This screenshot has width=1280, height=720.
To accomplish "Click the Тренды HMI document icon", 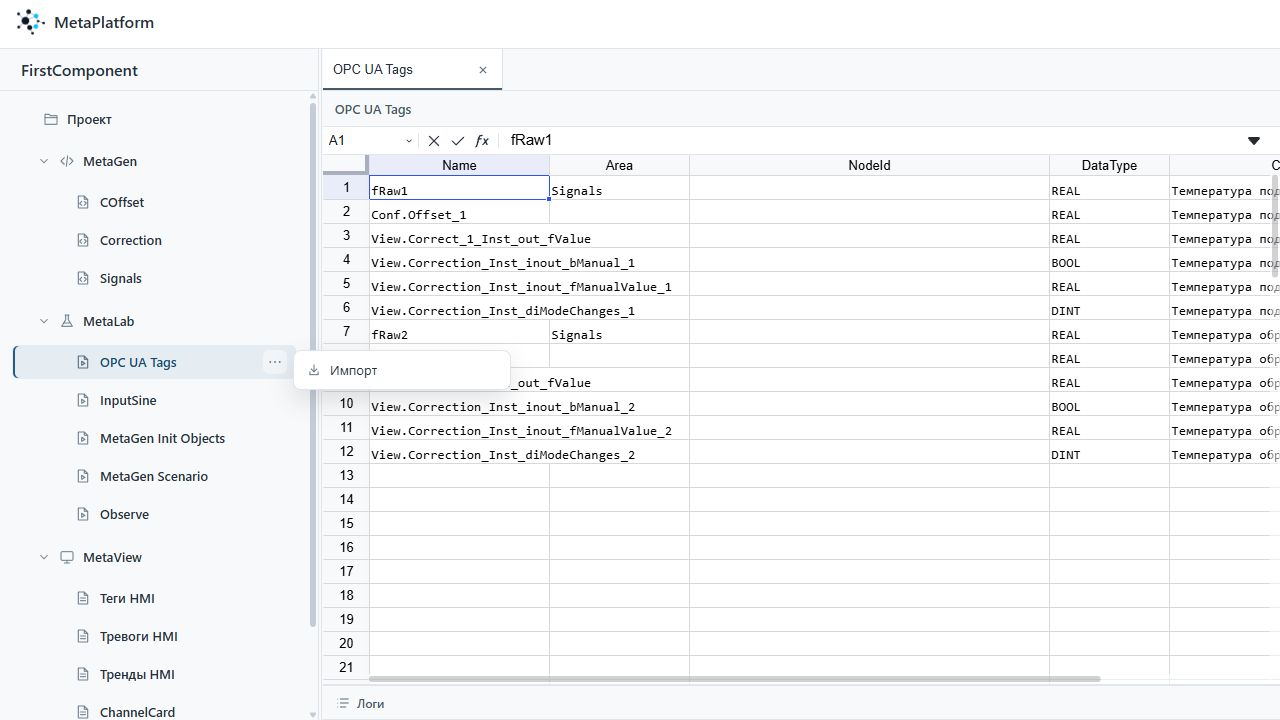I will [84, 674].
